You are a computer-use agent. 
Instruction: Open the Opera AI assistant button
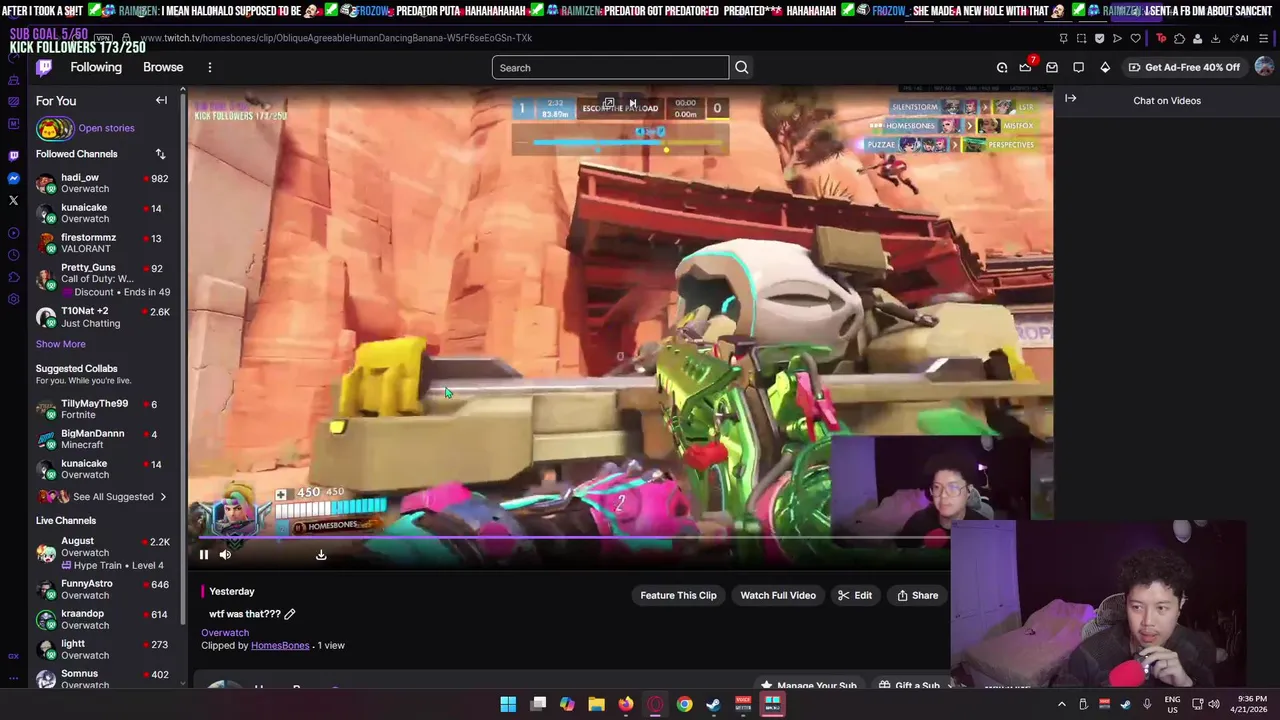click(1240, 38)
